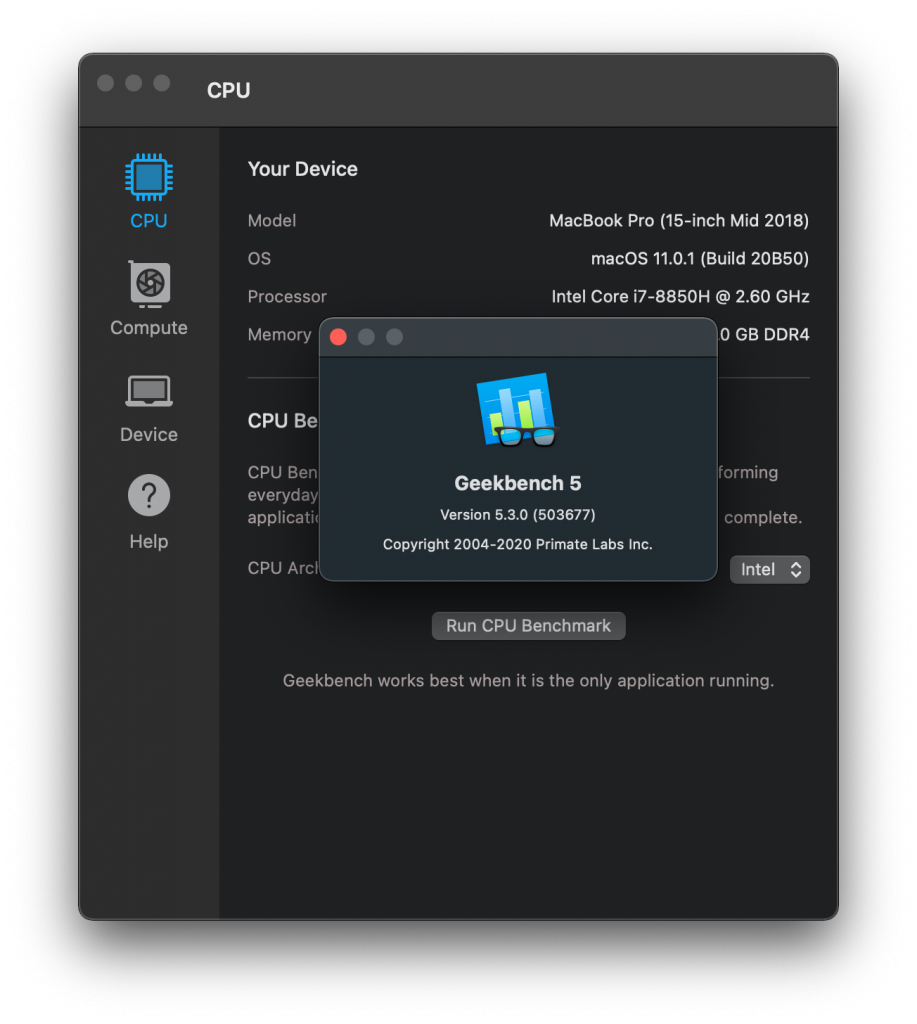The image size is (917, 1024).
Task: Click the Processor label
Action: click(287, 296)
